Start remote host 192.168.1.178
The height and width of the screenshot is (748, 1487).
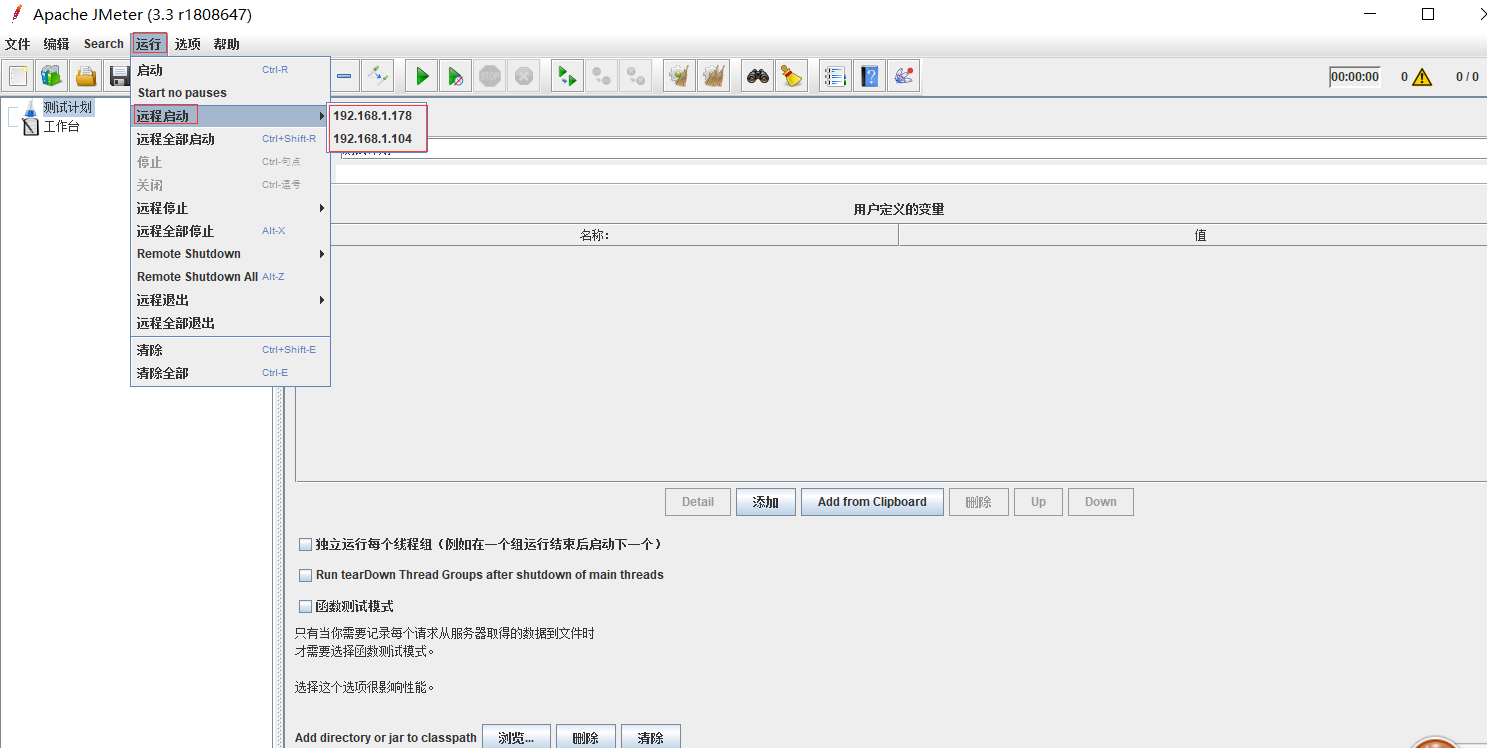click(x=377, y=116)
